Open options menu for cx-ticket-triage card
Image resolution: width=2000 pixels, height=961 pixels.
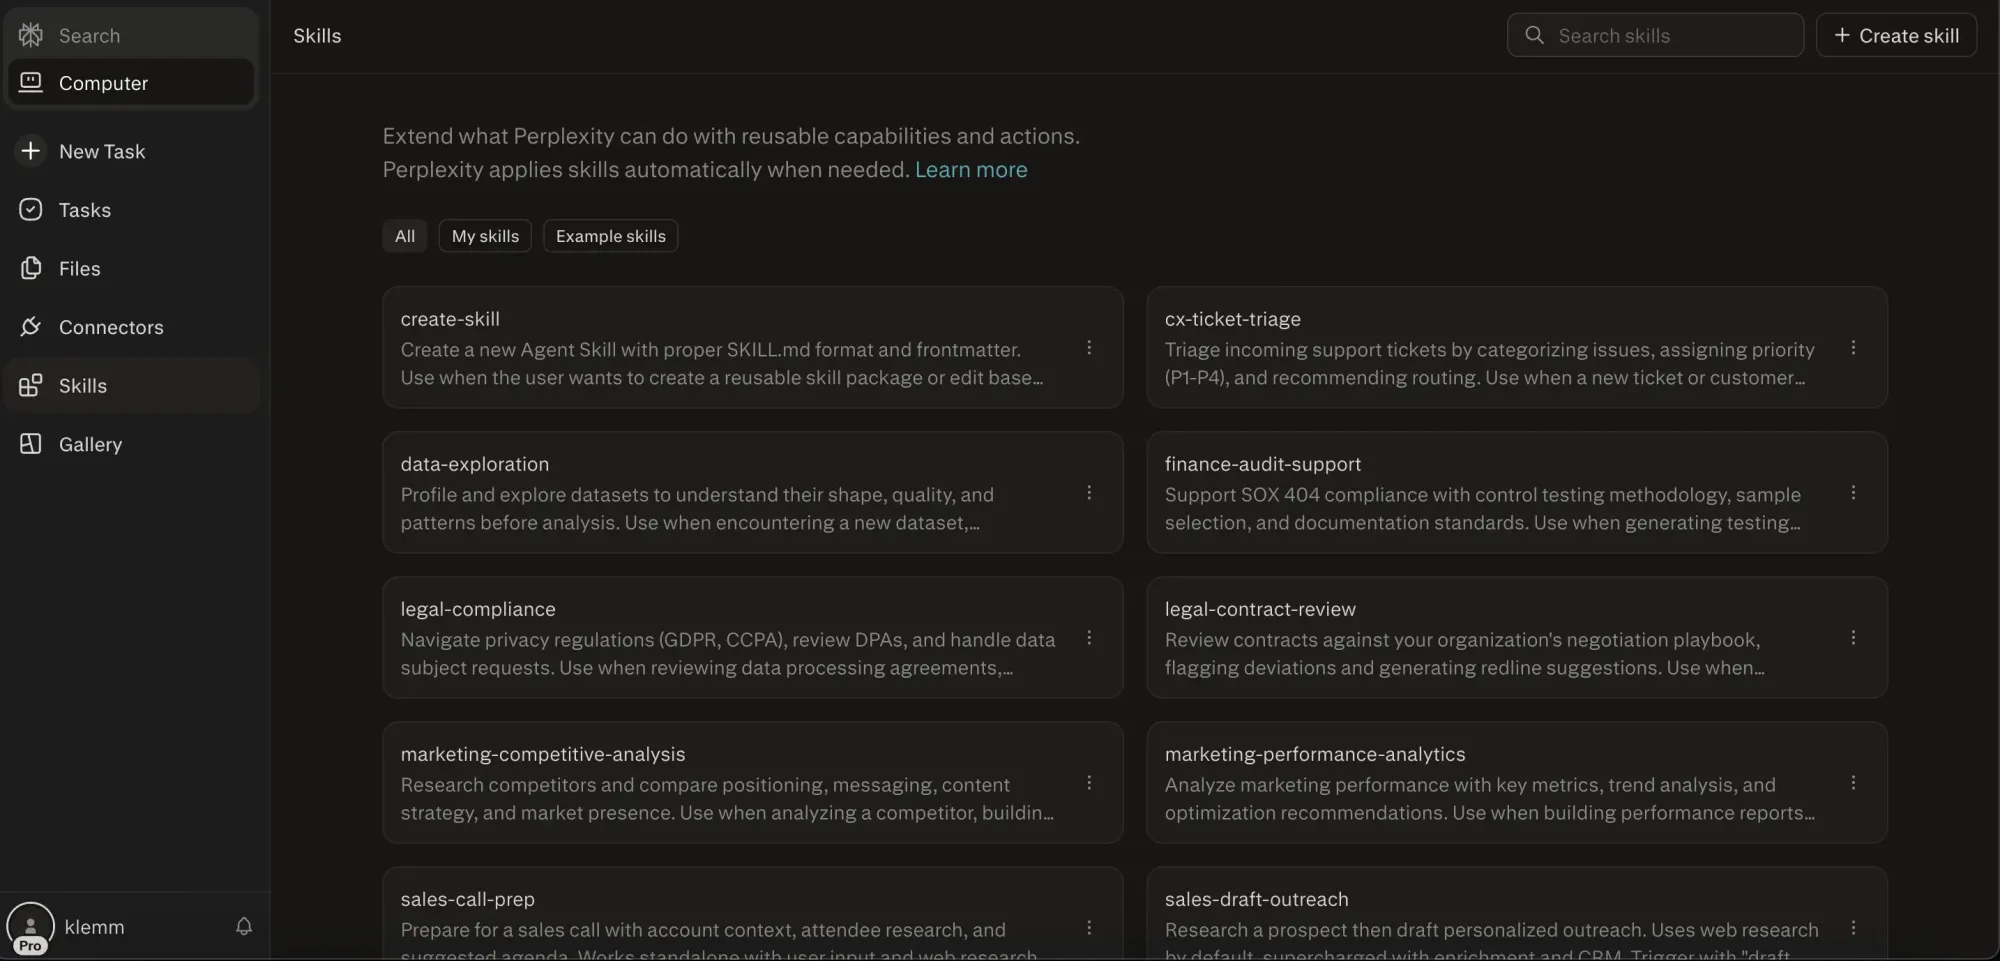(1853, 348)
